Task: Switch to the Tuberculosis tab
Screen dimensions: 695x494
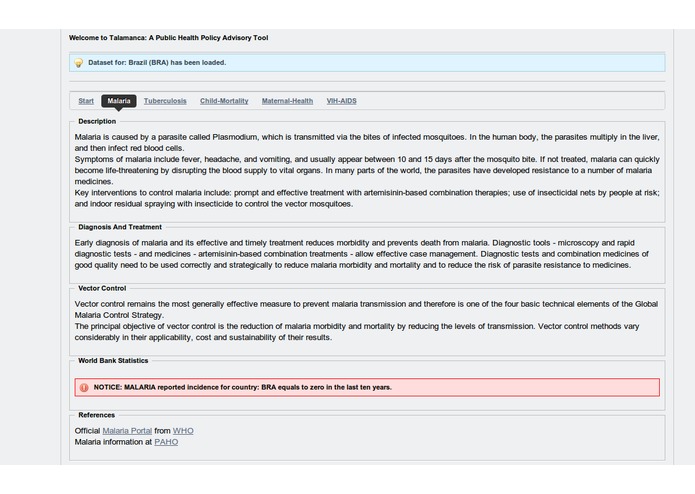Action: [x=165, y=101]
